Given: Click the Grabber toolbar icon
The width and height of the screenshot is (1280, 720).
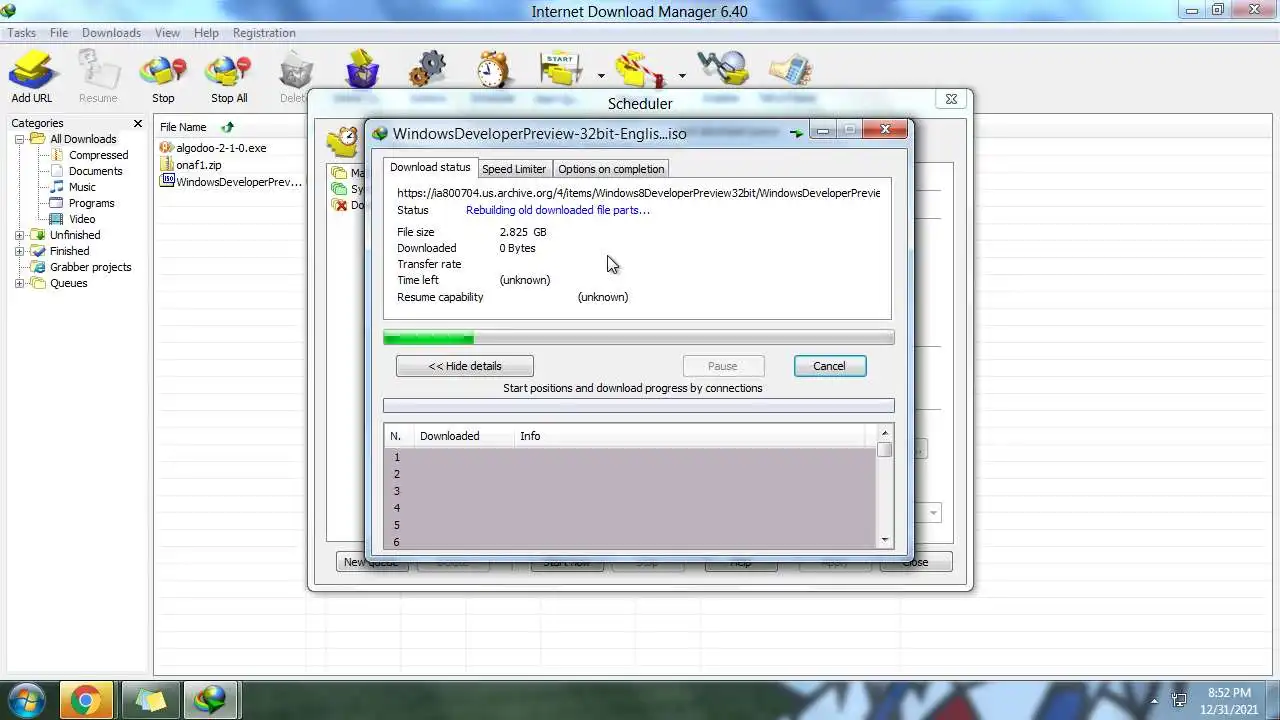Looking at the screenshot, I should (722, 69).
